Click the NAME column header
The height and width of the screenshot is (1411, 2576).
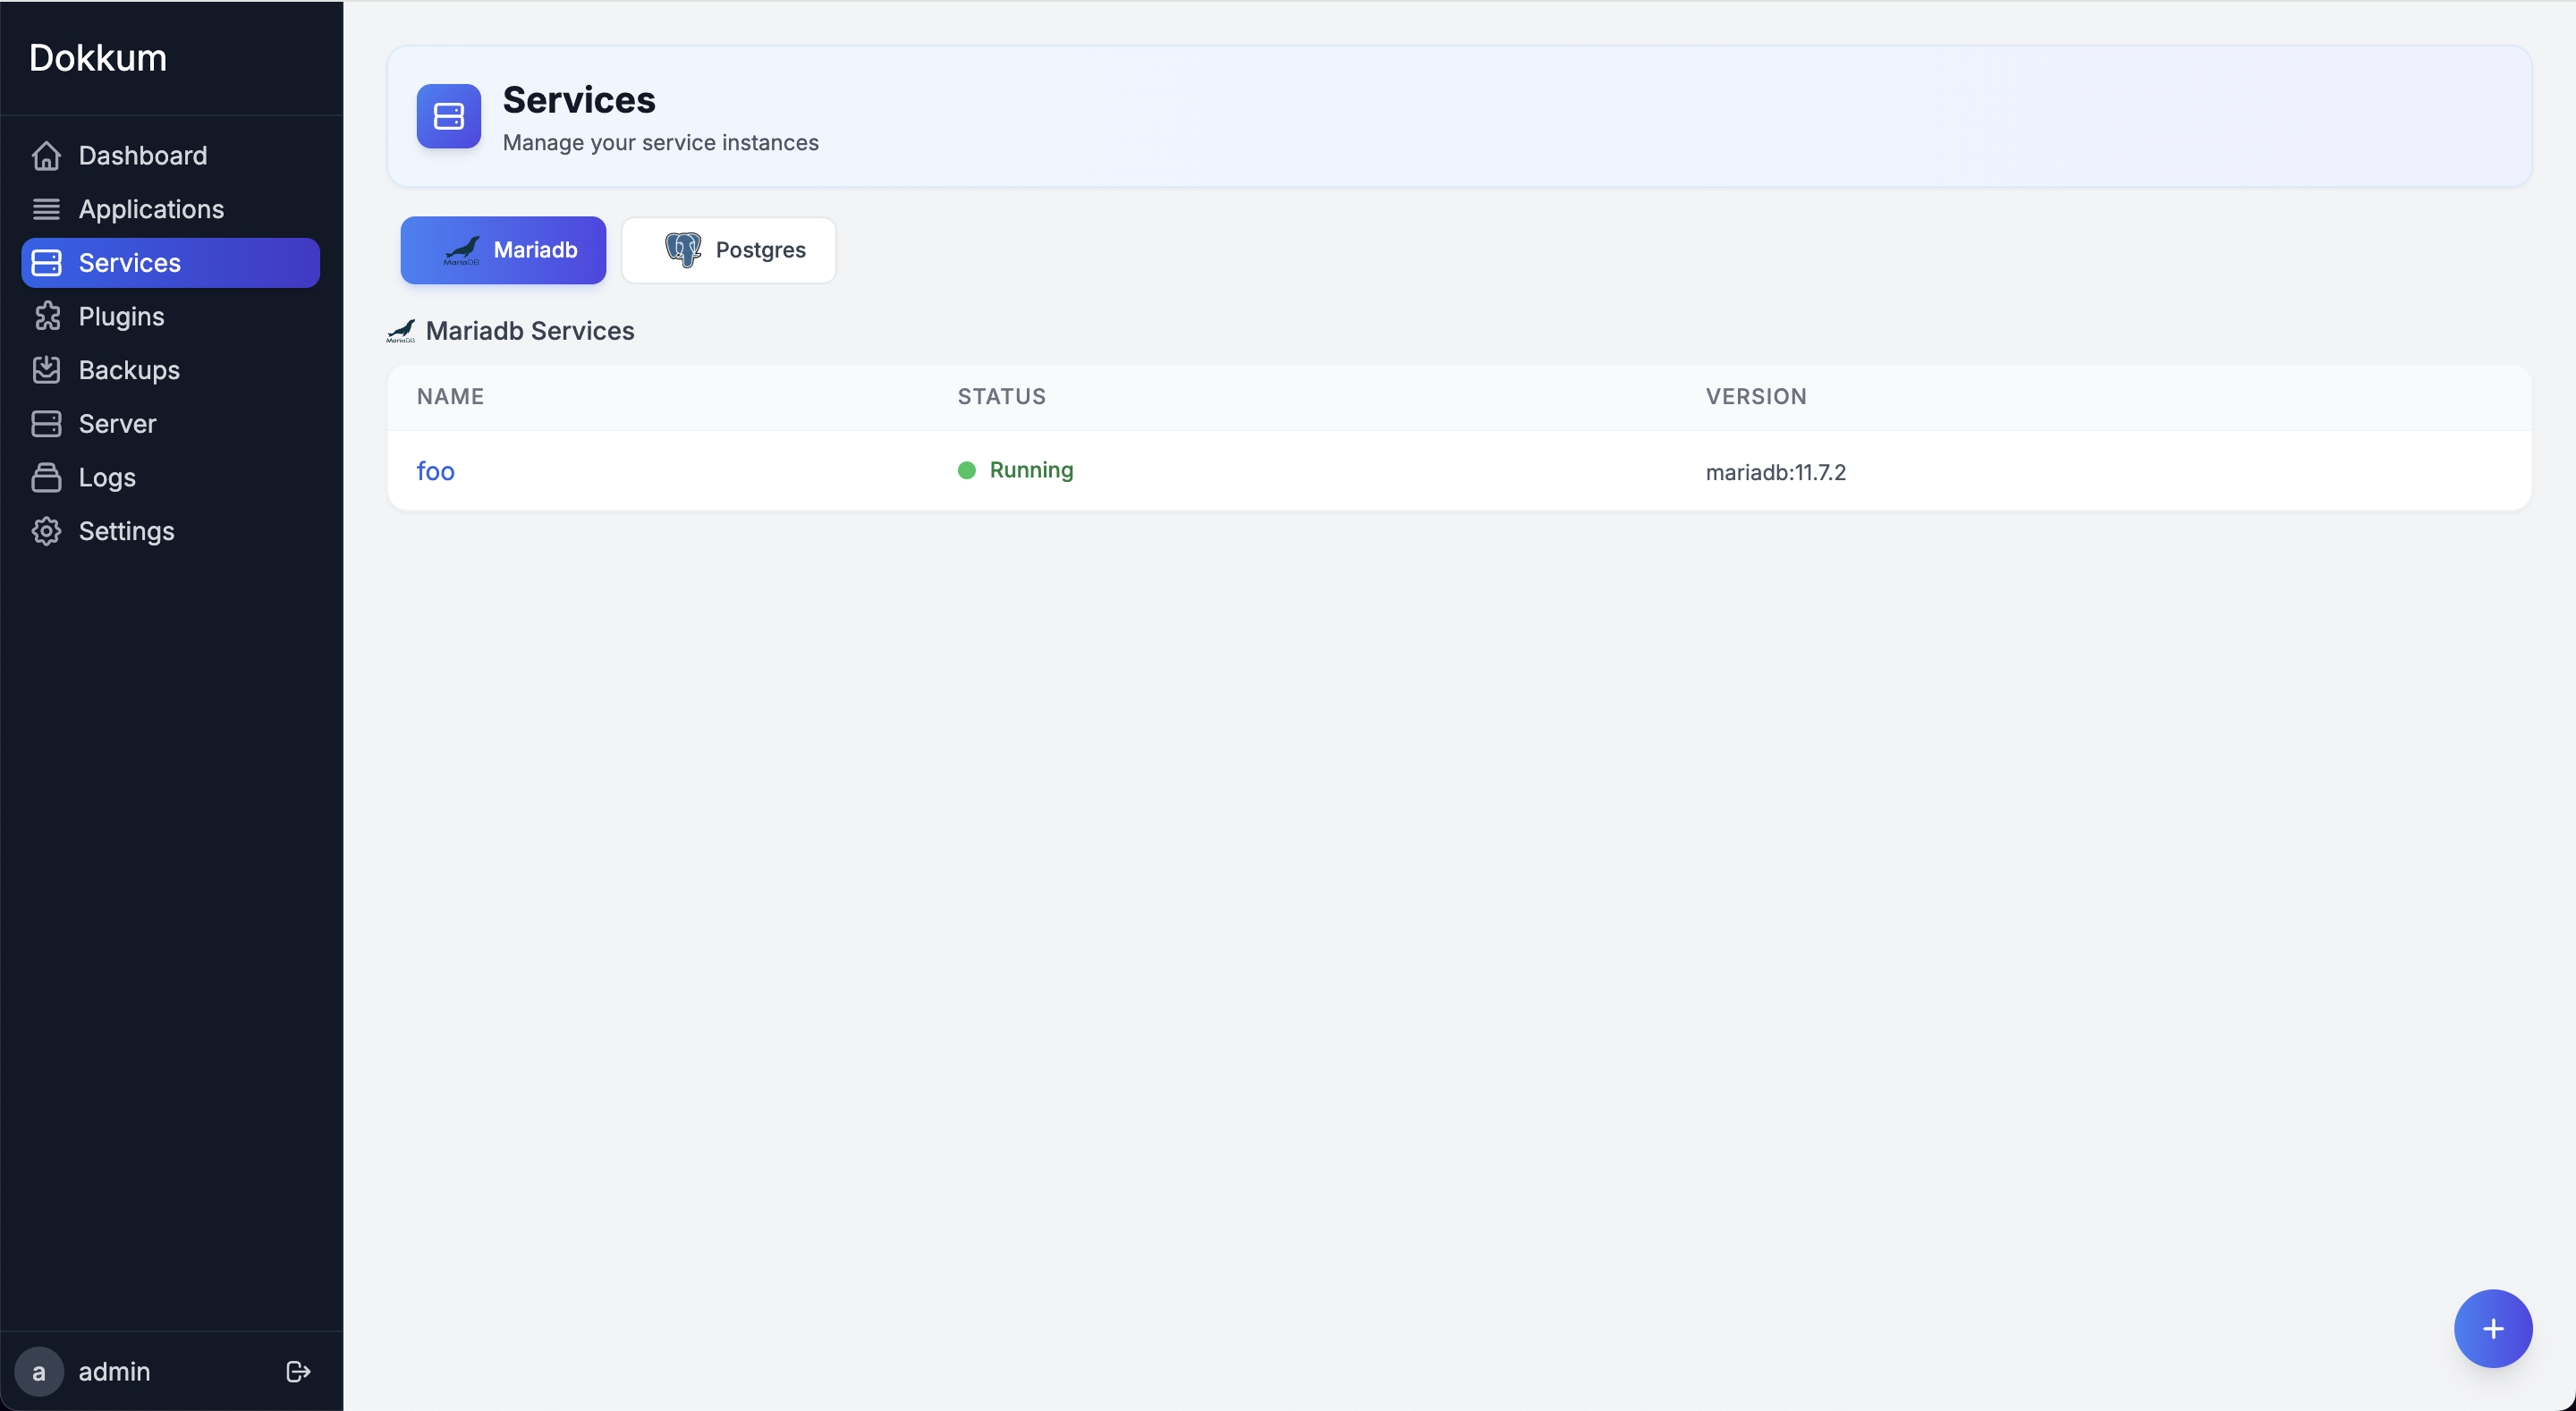pos(450,397)
